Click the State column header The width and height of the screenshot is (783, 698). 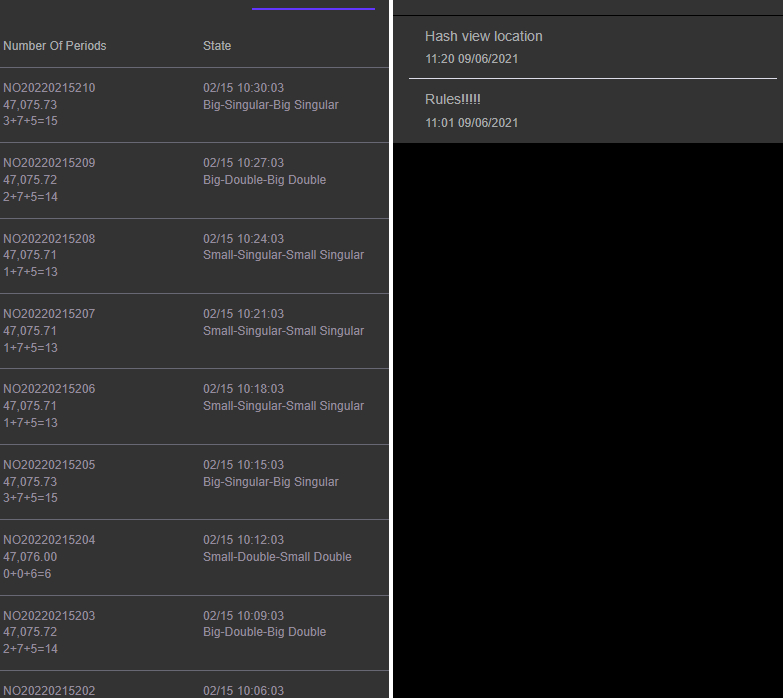pos(217,46)
